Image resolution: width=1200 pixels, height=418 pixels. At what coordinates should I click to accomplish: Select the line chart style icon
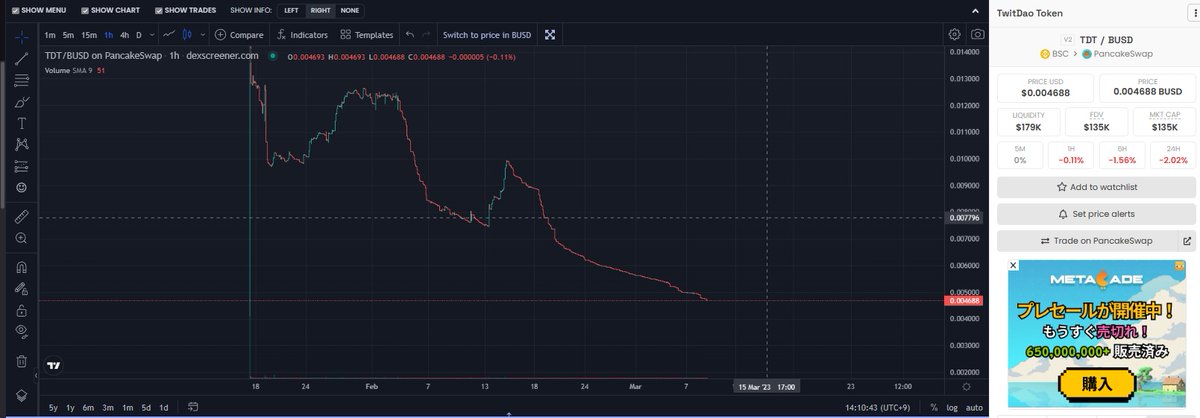pyautogui.click(x=169, y=34)
